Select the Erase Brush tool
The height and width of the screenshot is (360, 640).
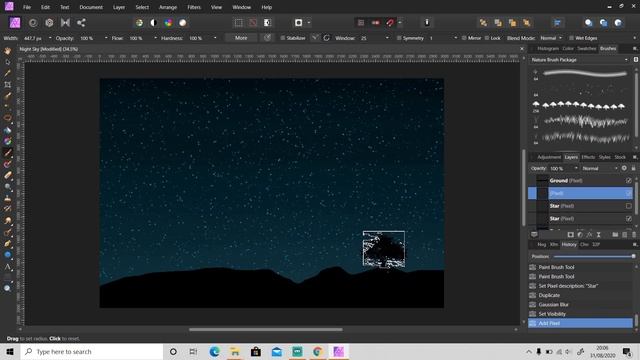pos(8,176)
